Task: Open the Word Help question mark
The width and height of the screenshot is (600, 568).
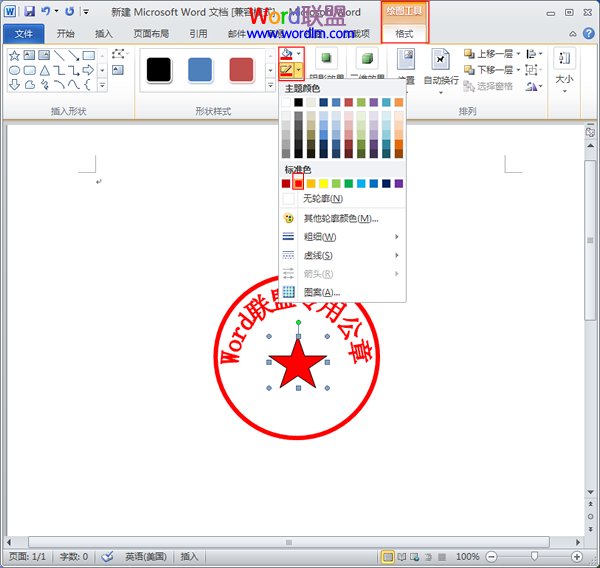Action: 589,34
